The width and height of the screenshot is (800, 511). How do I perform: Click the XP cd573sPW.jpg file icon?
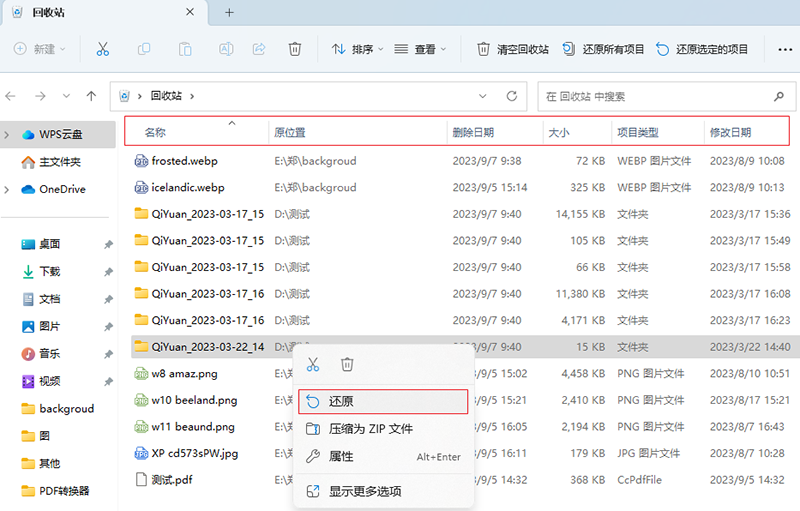coord(141,453)
